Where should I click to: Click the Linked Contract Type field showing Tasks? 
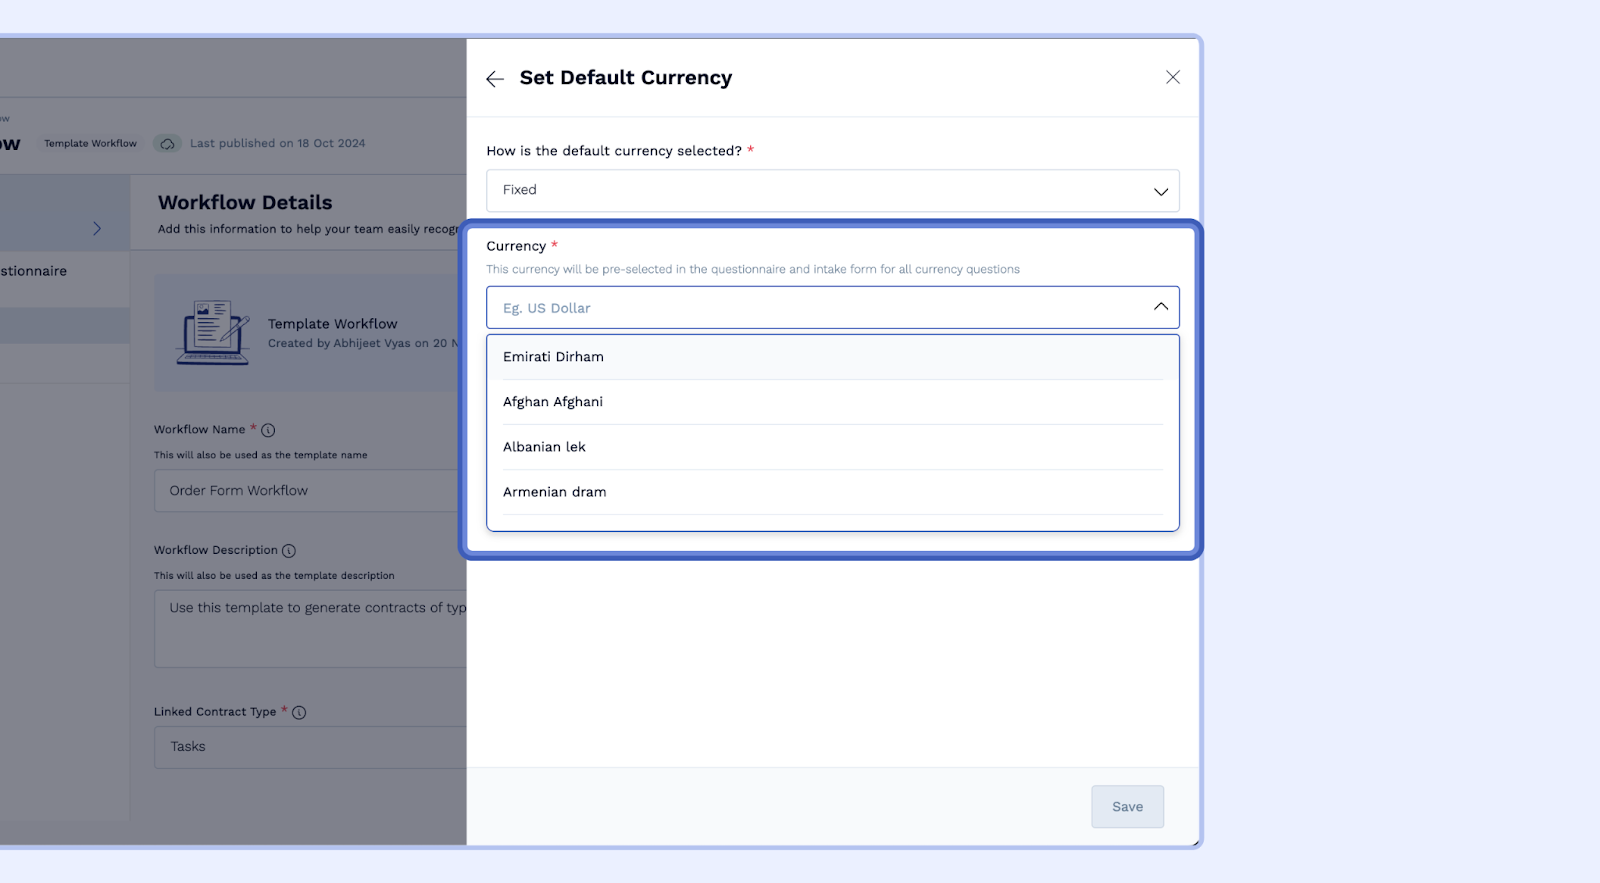point(310,747)
